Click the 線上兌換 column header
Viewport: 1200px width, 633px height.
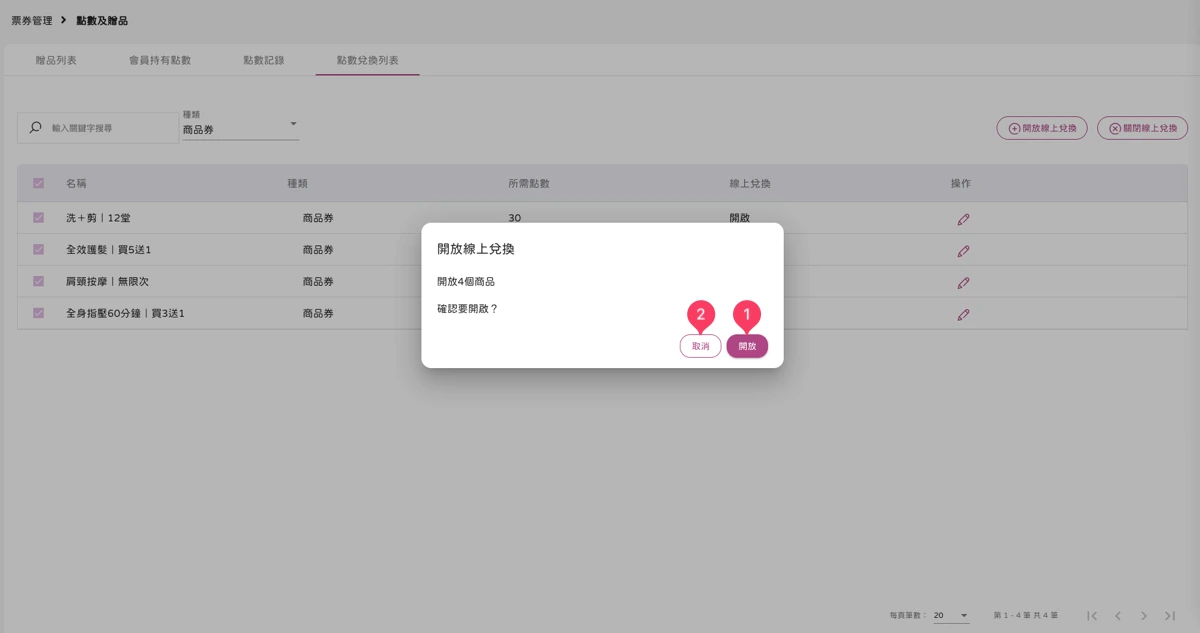point(750,184)
